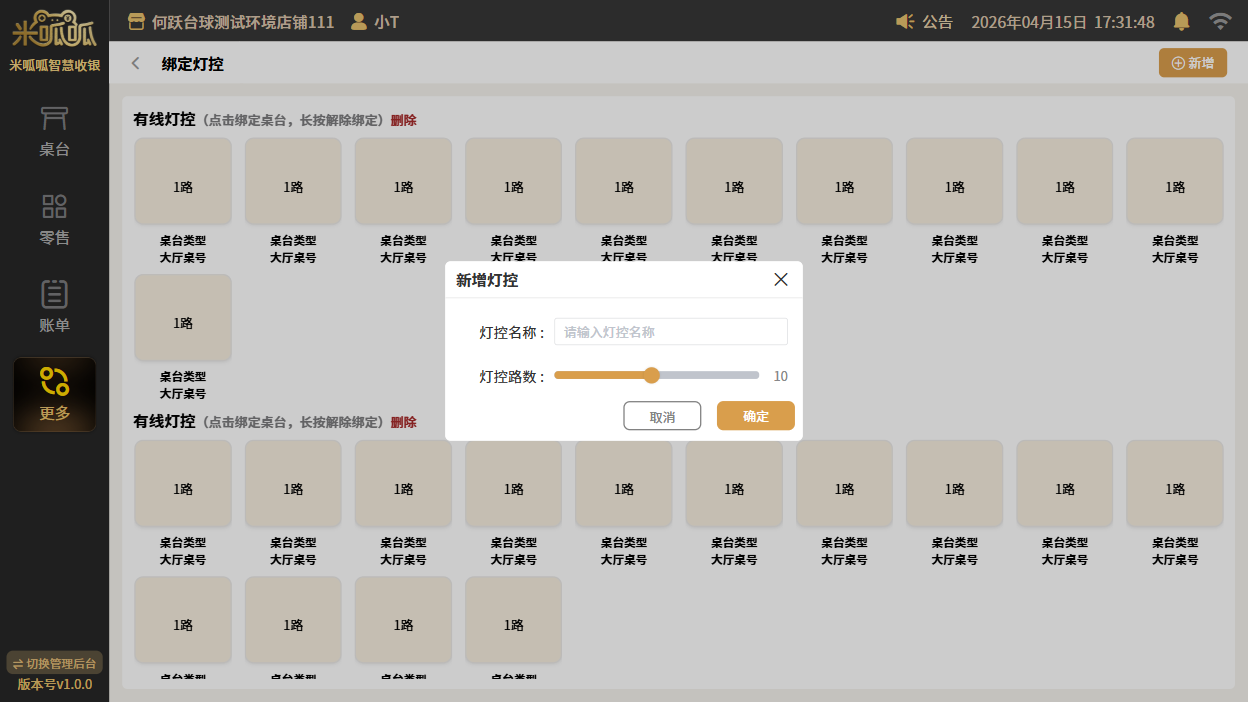Viewport: 1248px width, 702px height.
Task: Open the 公告 announcement speaker icon
Action: pos(905,22)
